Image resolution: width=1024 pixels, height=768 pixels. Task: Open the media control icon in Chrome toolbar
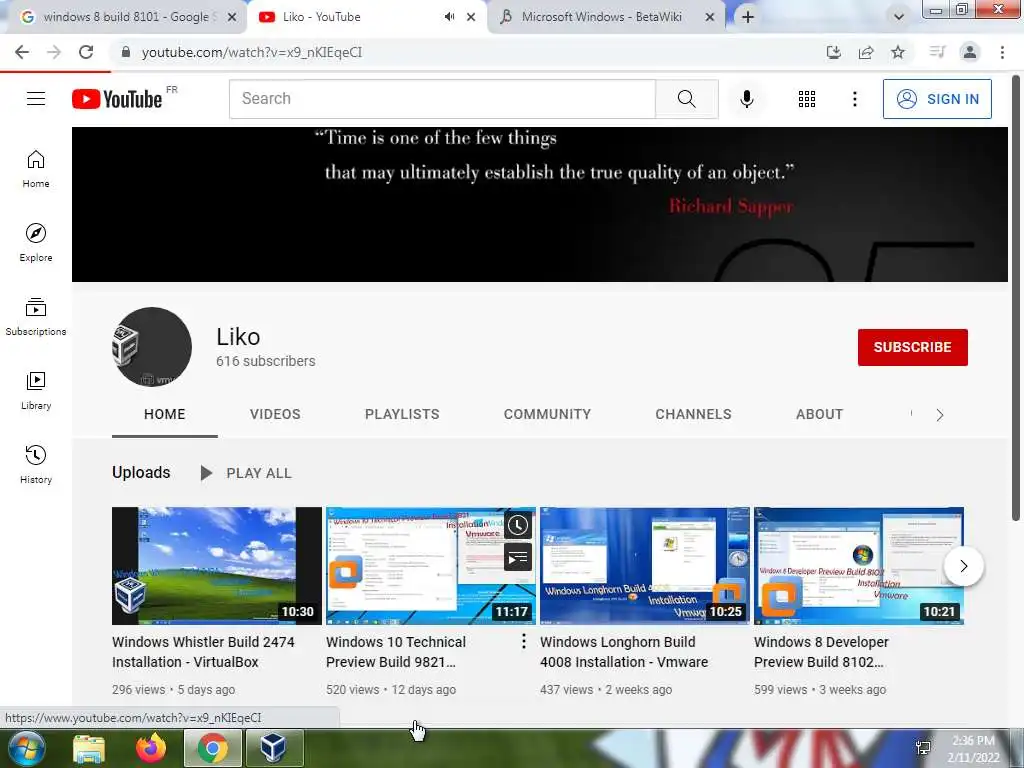tap(938, 52)
